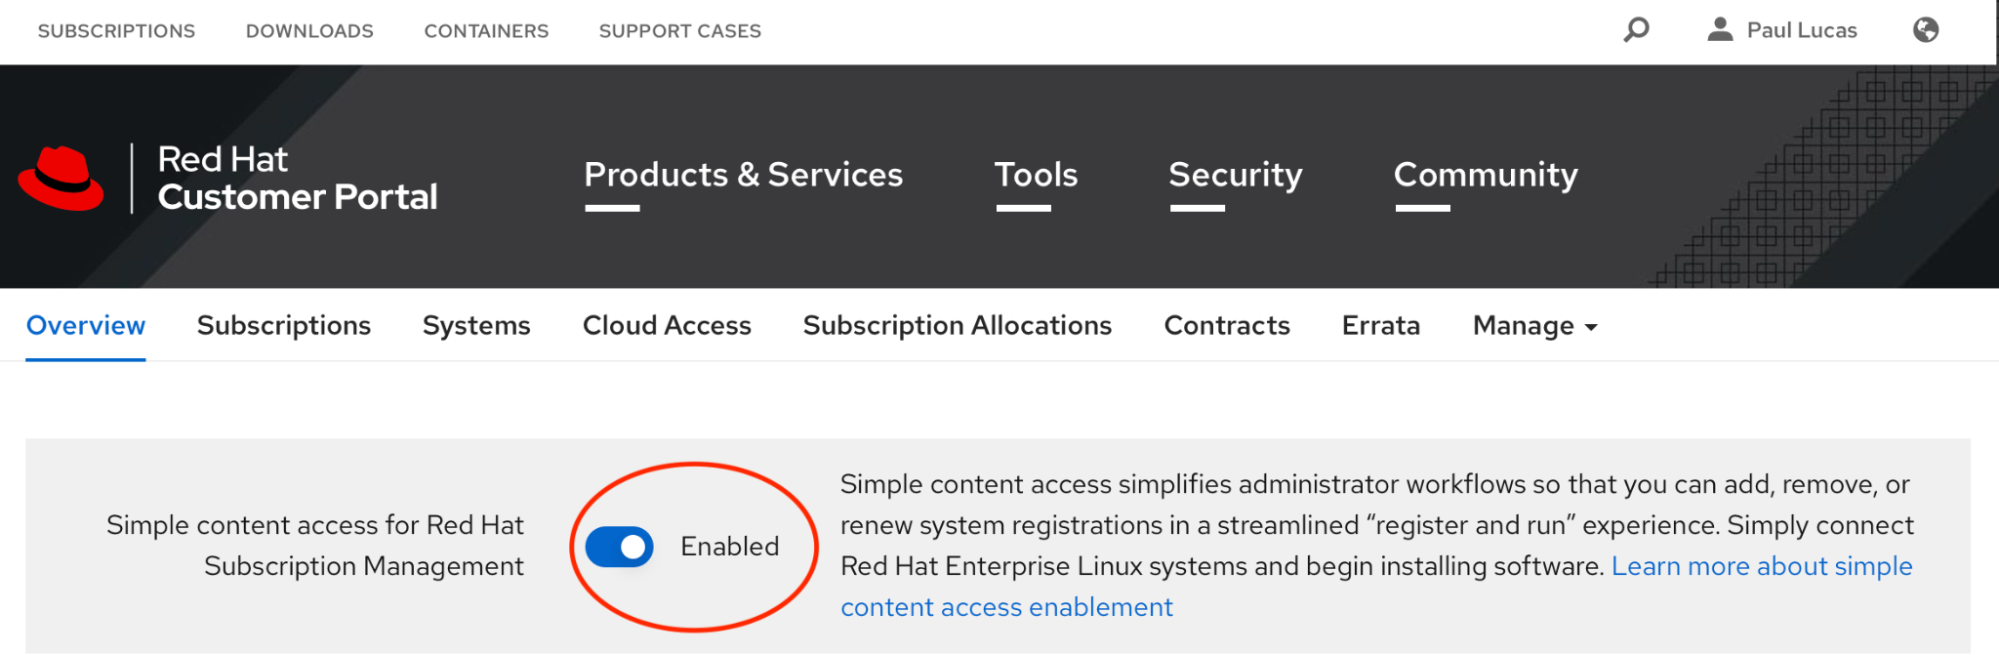Open the Subscription Allocations tab
This screenshot has width=1999, height=655.
click(957, 326)
